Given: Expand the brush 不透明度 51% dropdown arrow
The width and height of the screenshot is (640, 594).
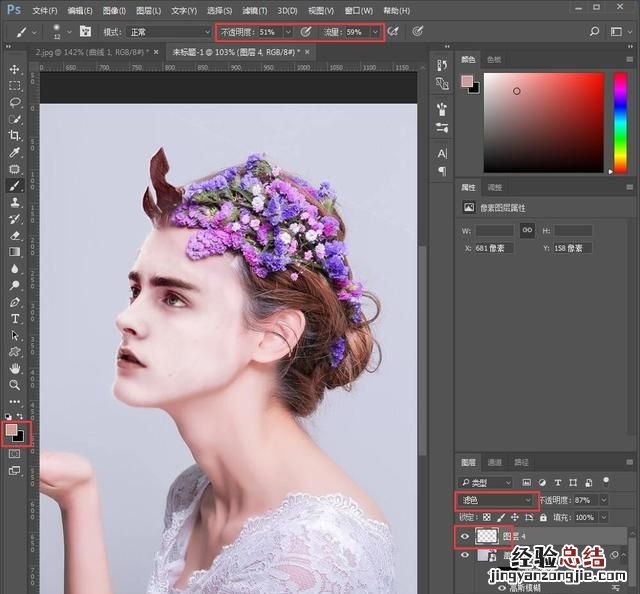Looking at the screenshot, I should pos(288,32).
